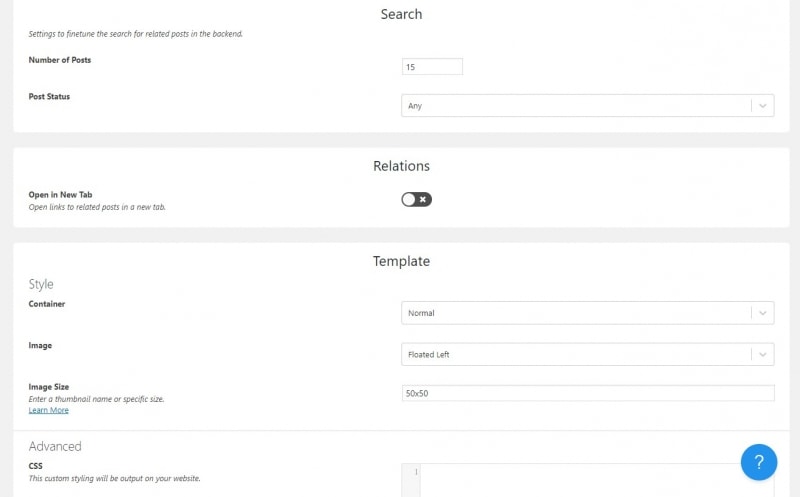The width and height of the screenshot is (800, 497).
Task: Click the 'Any' value in Post Status
Action: point(415,105)
